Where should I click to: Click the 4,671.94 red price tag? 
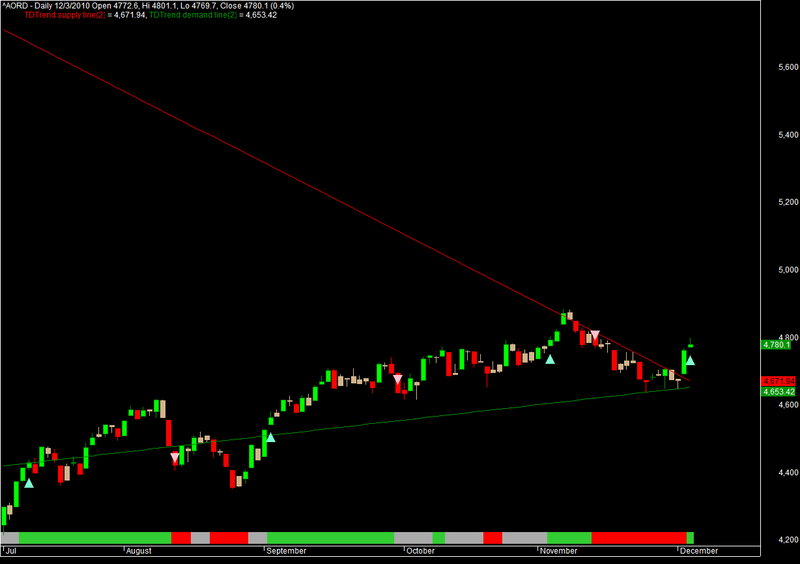pyautogui.click(x=779, y=381)
